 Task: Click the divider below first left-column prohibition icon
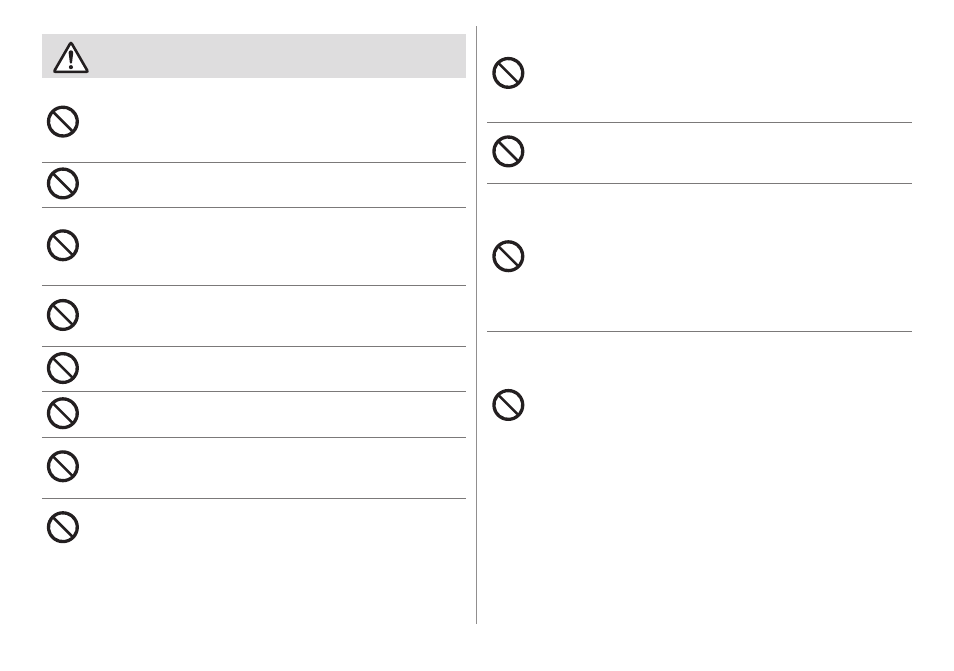click(254, 162)
